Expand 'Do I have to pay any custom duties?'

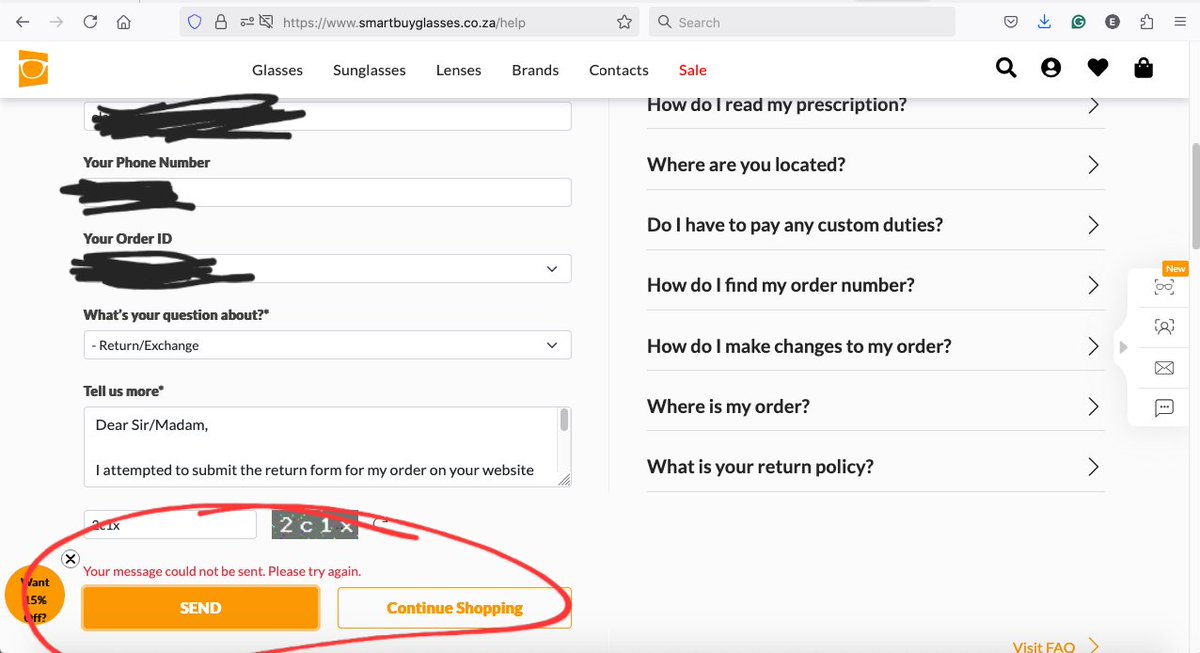click(876, 225)
